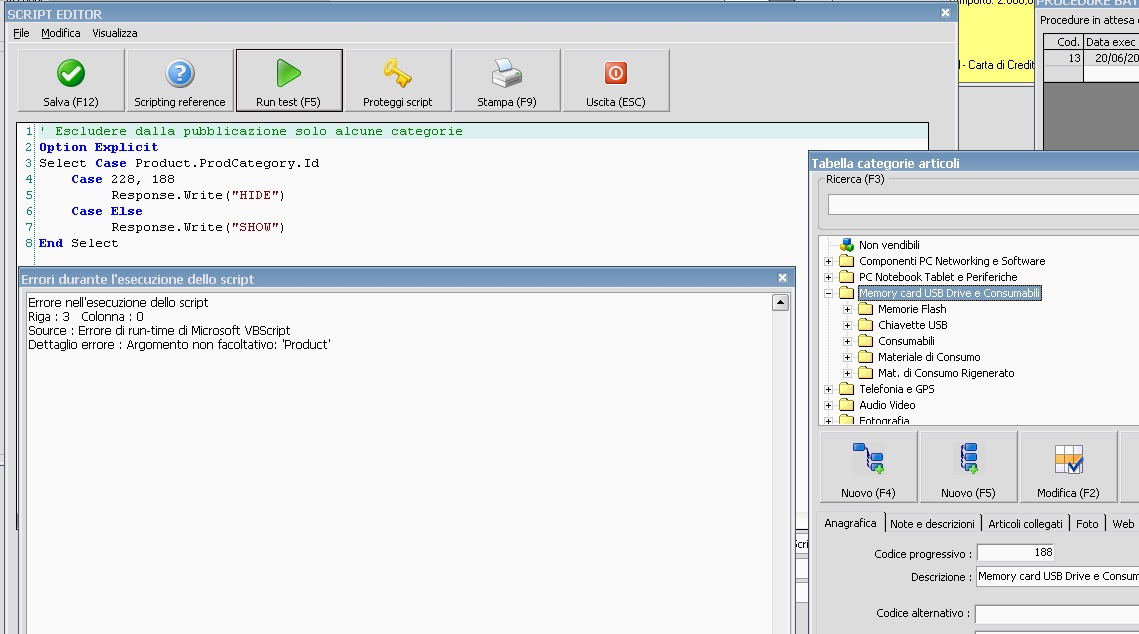Click the Select Case Product.ProdCategory.Id line
The height and width of the screenshot is (634, 1139).
point(179,163)
